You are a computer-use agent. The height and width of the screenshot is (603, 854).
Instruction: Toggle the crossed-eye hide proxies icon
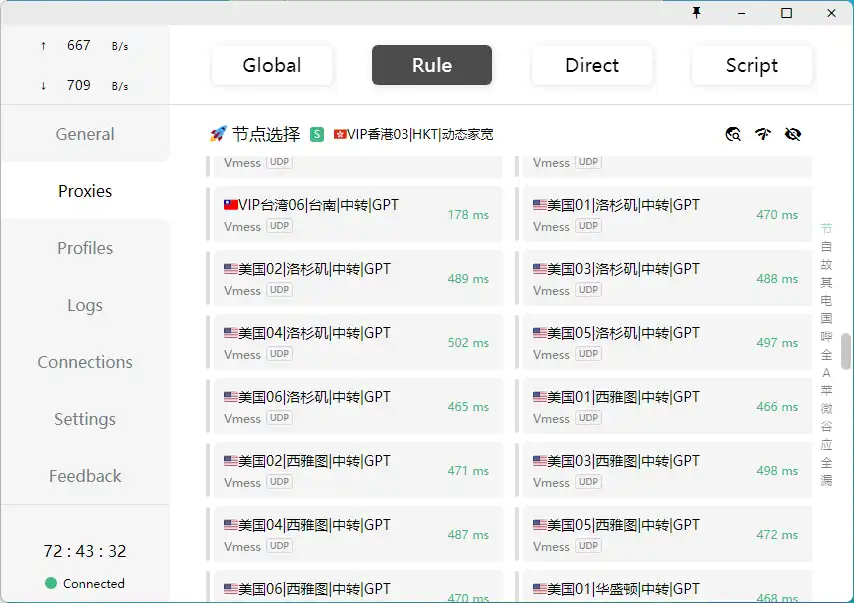[792, 134]
